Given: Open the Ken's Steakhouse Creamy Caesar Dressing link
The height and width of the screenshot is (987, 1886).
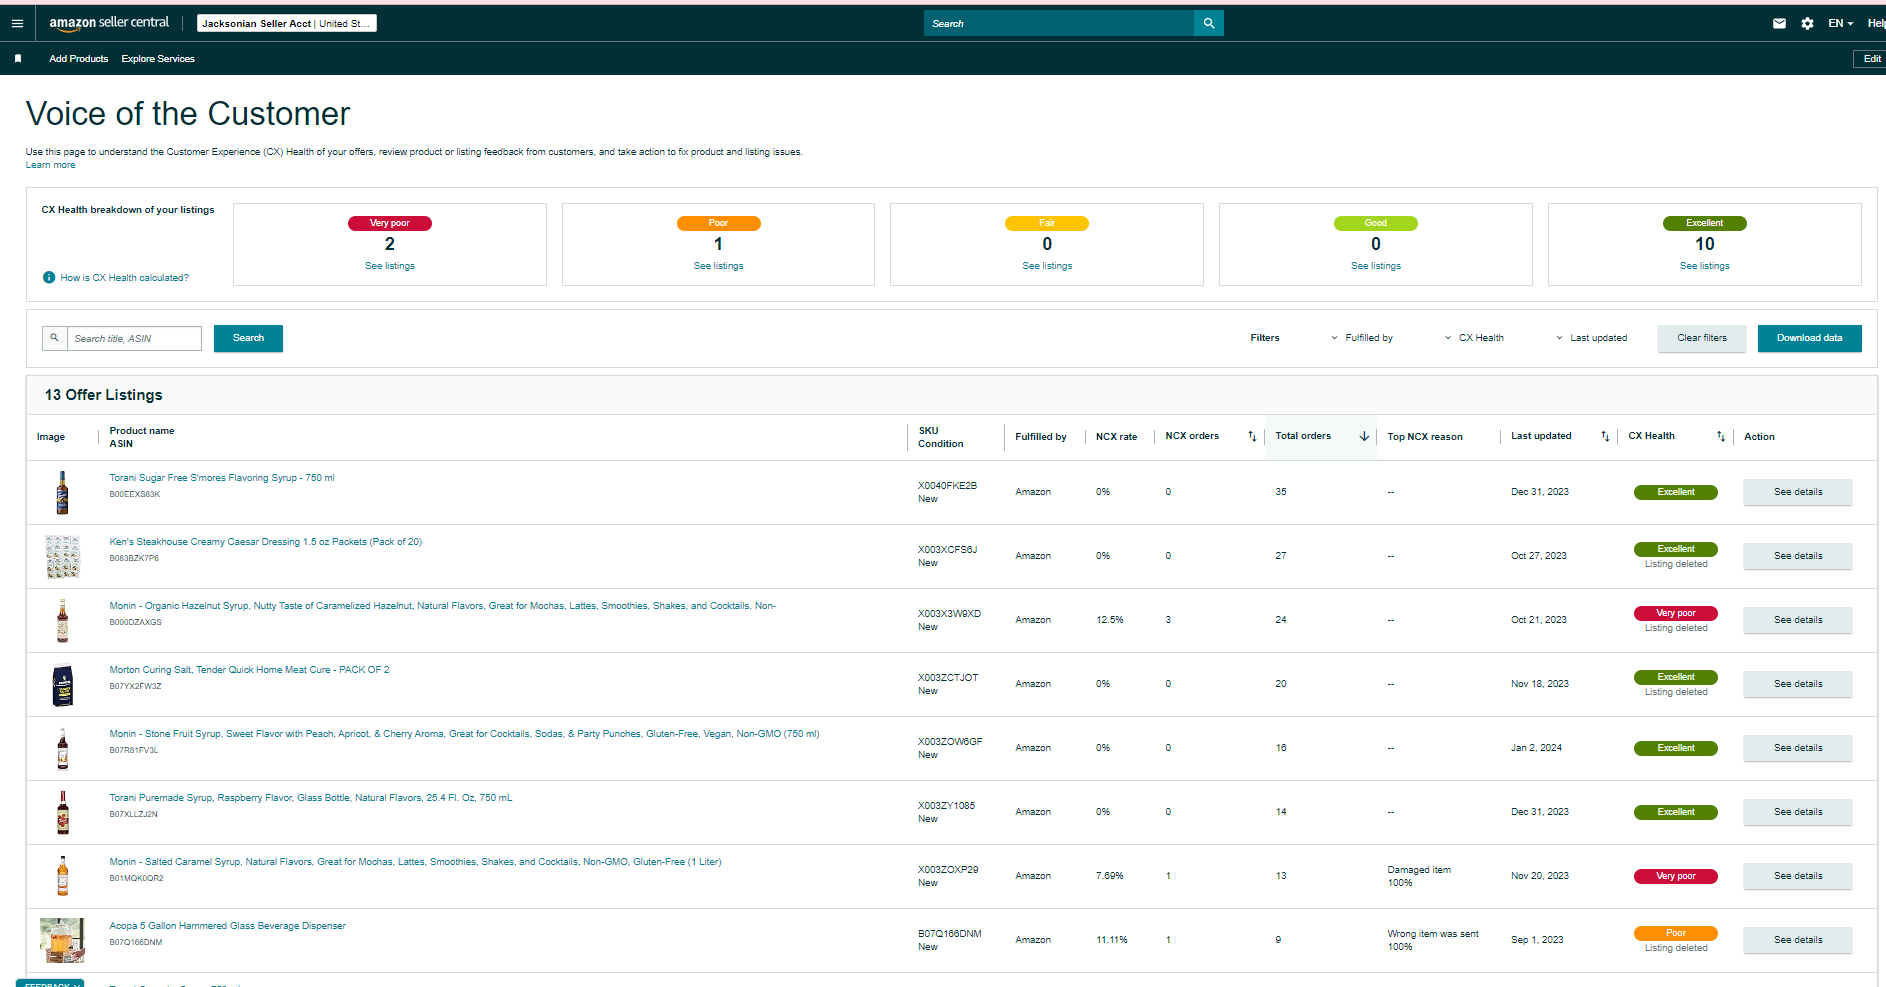Looking at the screenshot, I should pos(266,542).
